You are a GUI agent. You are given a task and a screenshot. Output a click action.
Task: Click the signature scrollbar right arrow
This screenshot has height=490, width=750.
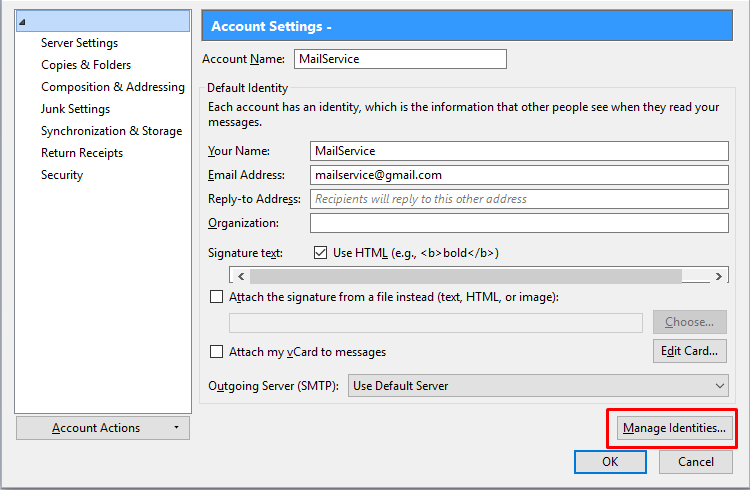tap(718, 276)
